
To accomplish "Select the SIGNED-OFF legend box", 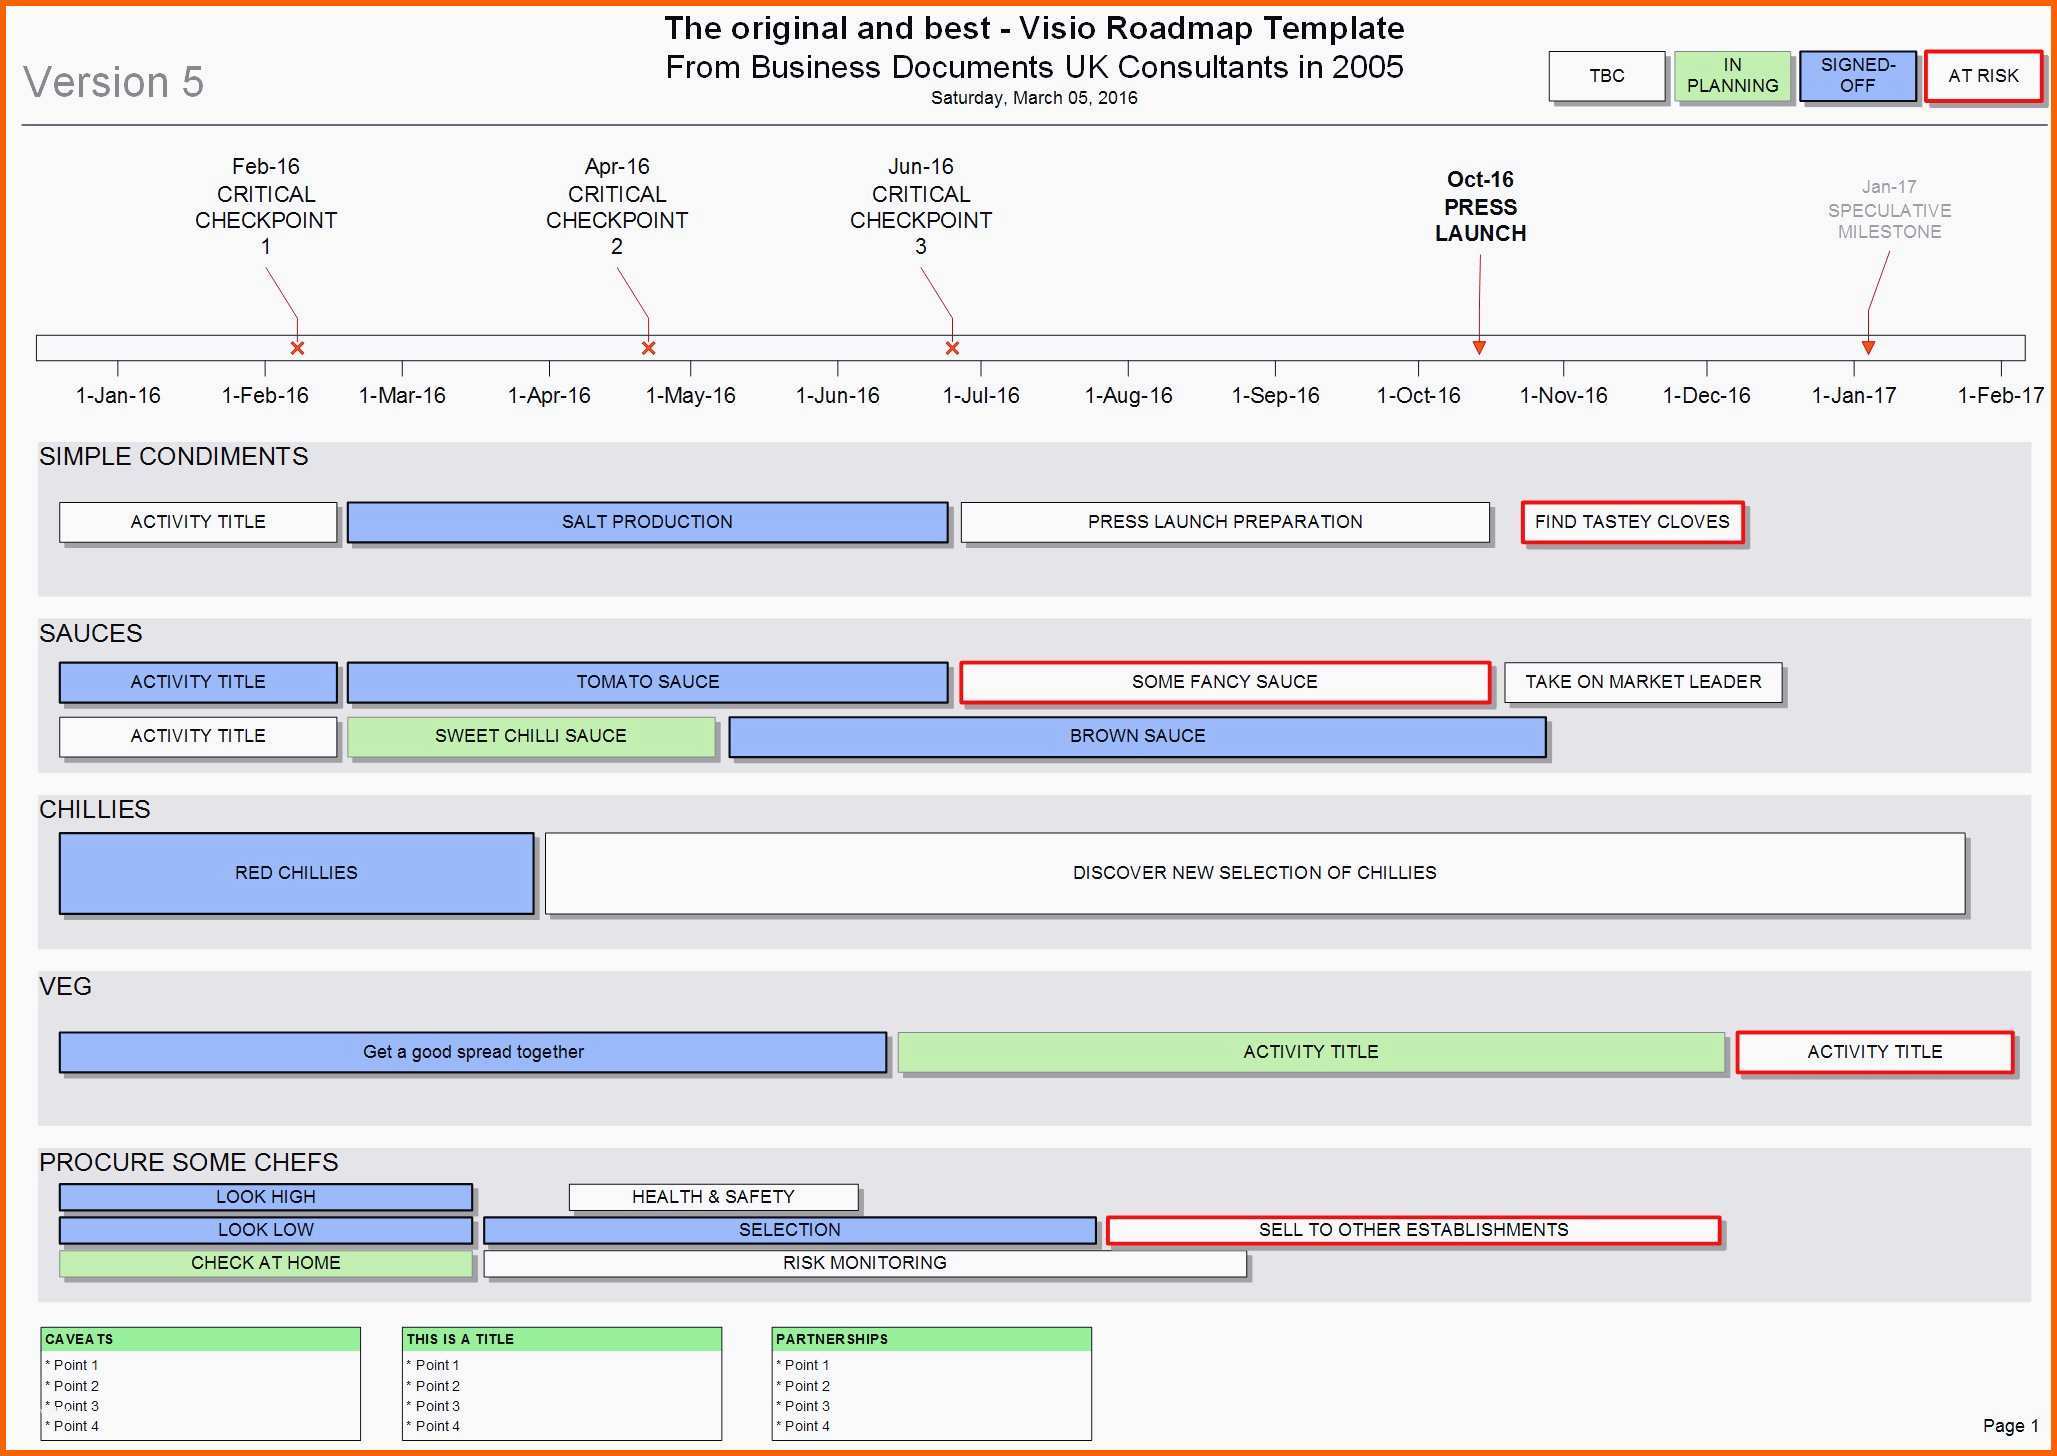I will 1857,76.
